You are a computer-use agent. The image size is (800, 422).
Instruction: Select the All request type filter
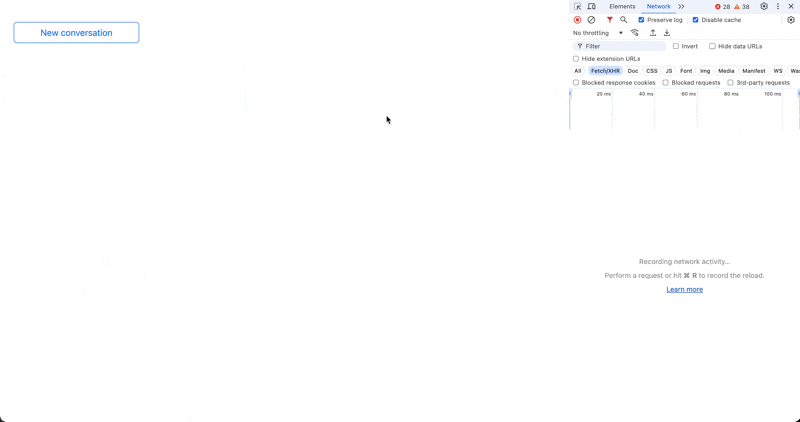[578, 71]
